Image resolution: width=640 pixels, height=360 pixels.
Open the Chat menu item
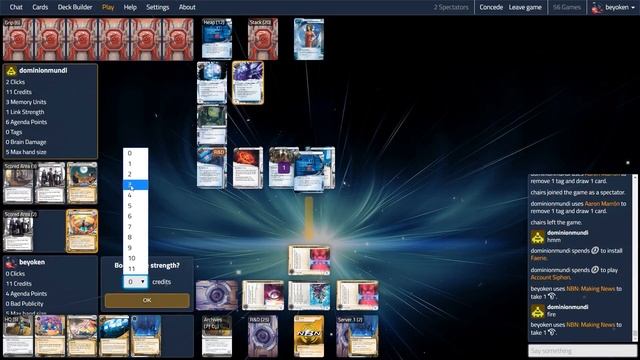click(16, 7)
